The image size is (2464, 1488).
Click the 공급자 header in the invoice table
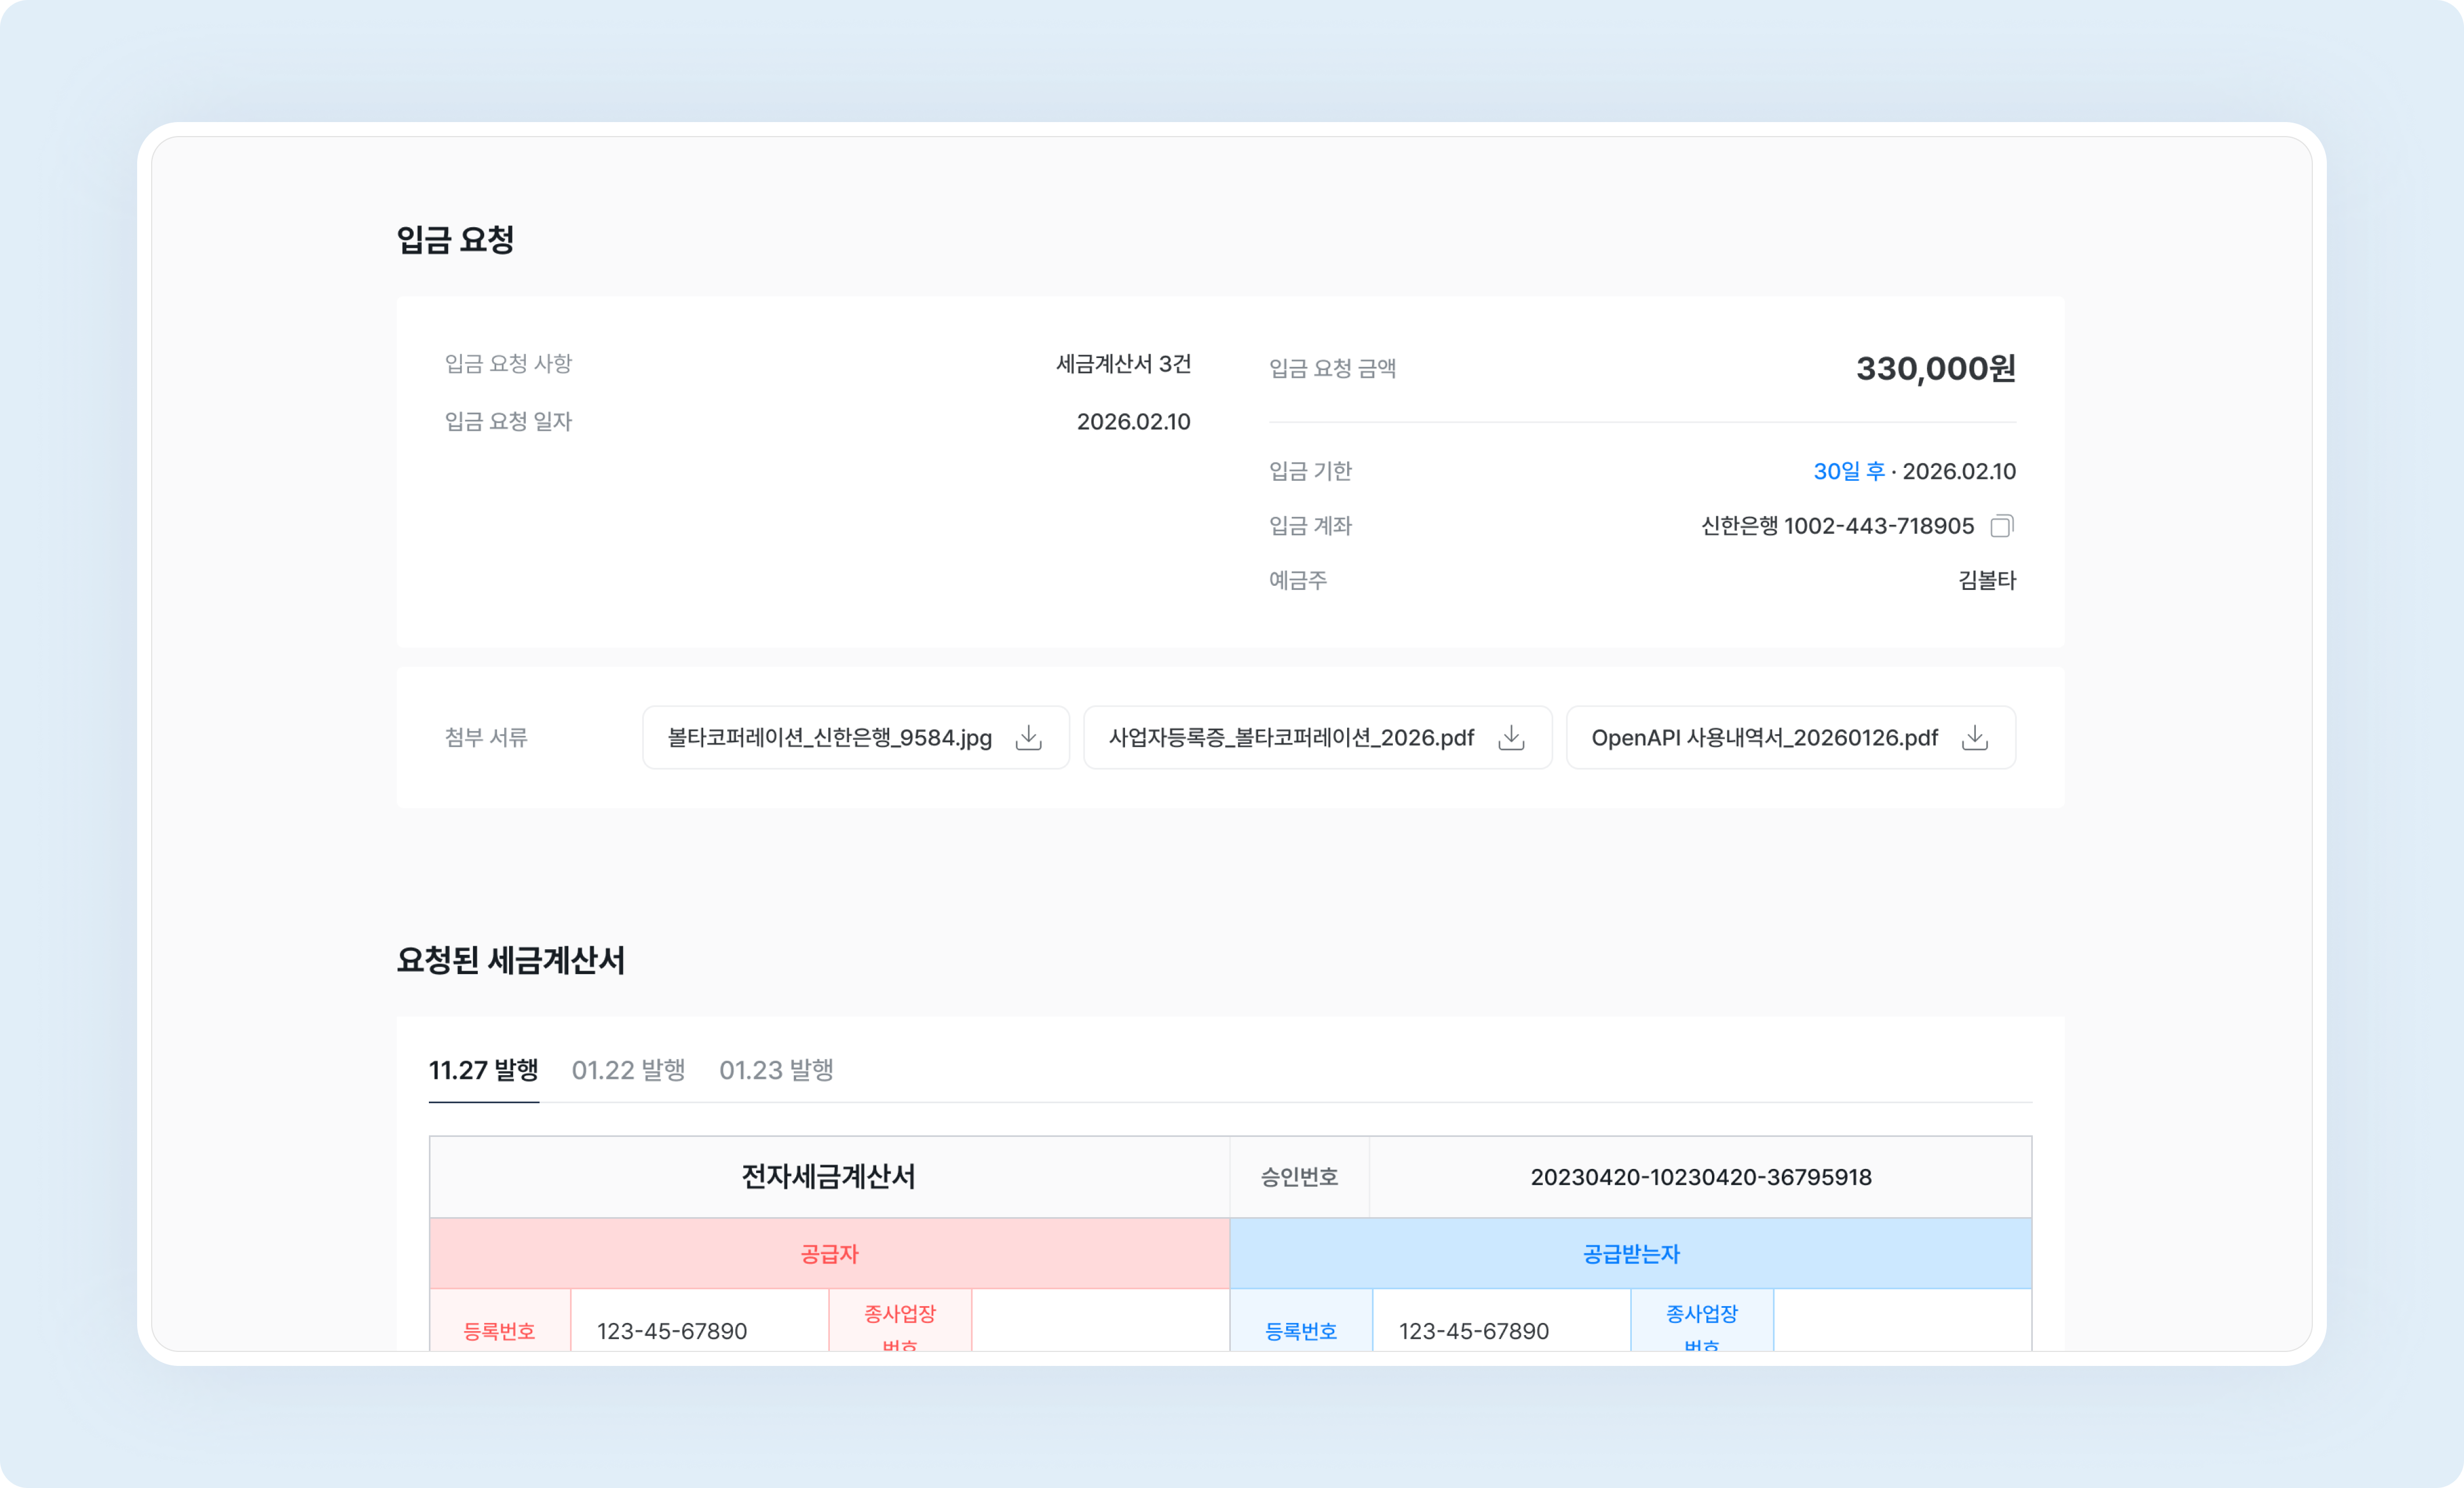click(828, 1254)
